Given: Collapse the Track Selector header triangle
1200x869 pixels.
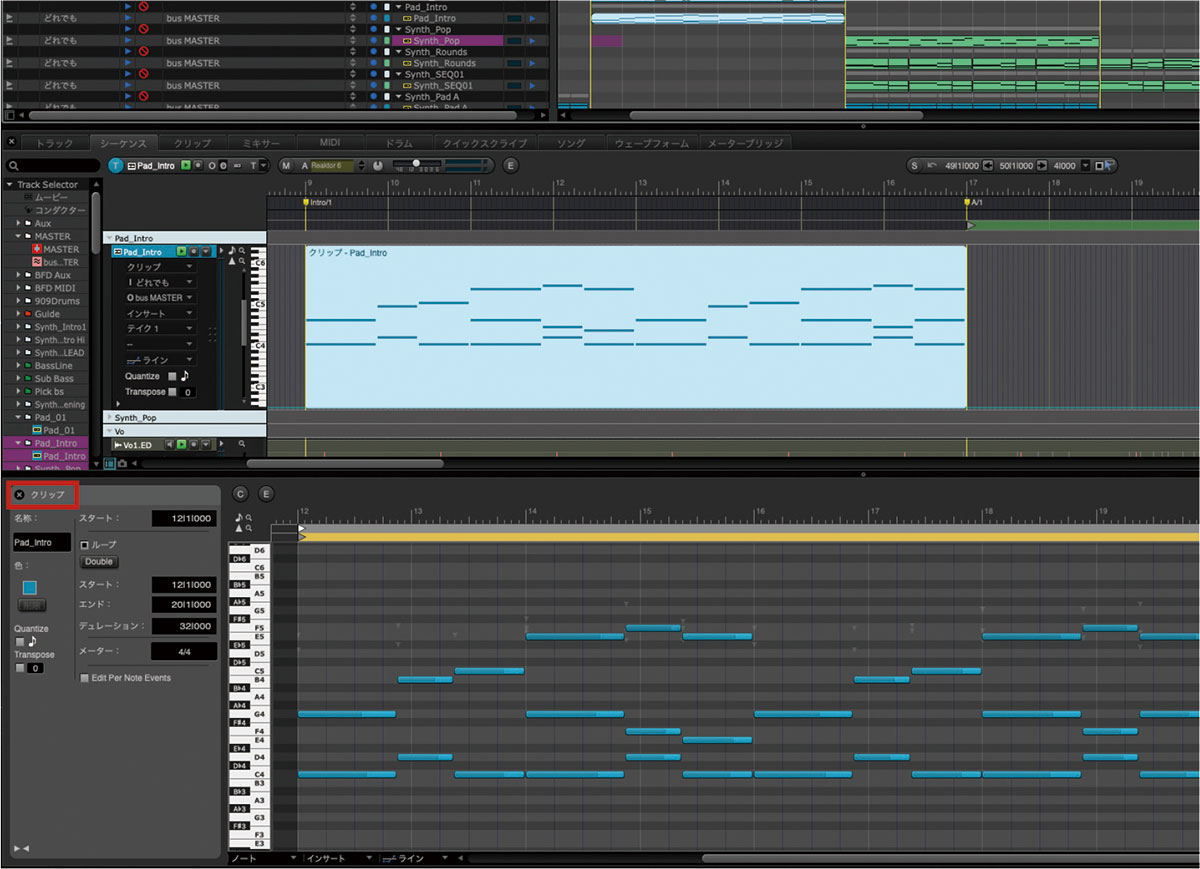Looking at the screenshot, I should (10, 185).
